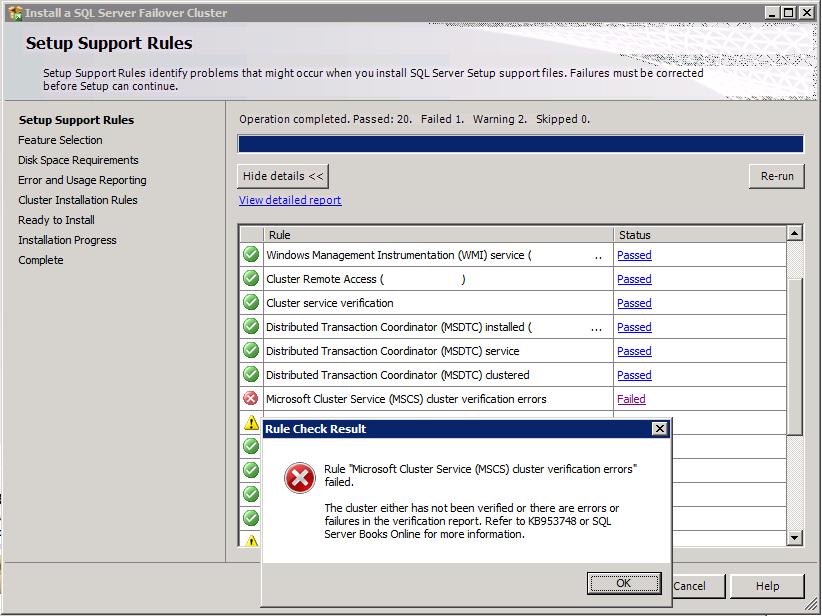Click green check icon beside MSDTC installed rule

251,327
